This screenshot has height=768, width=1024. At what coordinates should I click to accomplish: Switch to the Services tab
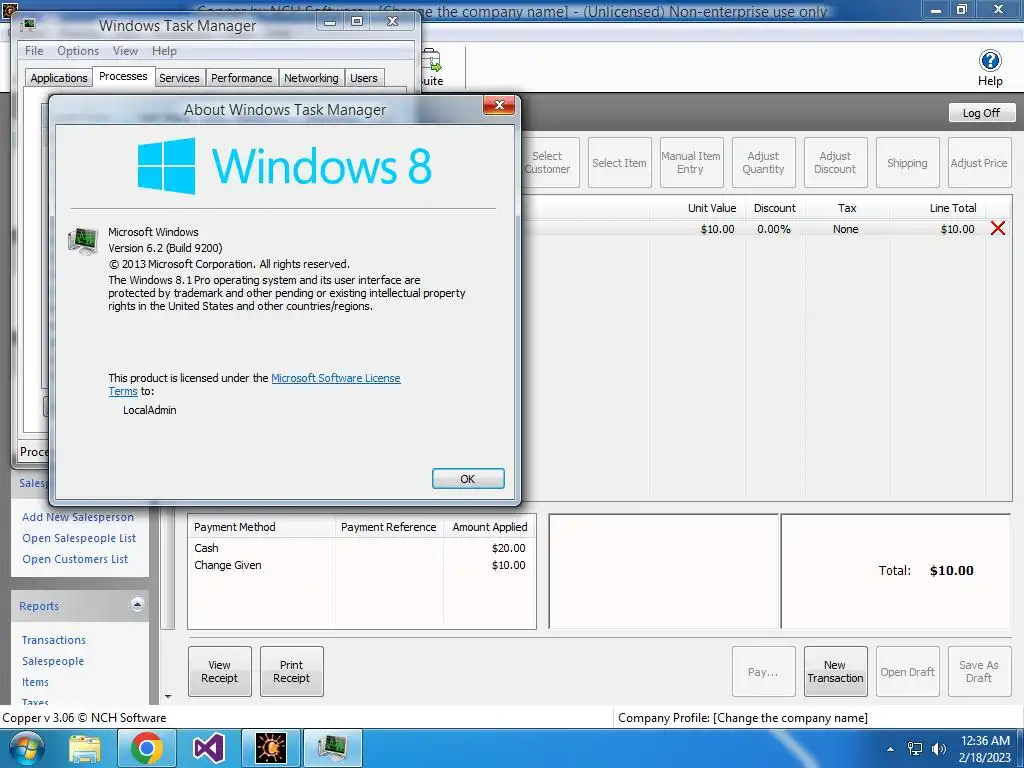click(179, 78)
